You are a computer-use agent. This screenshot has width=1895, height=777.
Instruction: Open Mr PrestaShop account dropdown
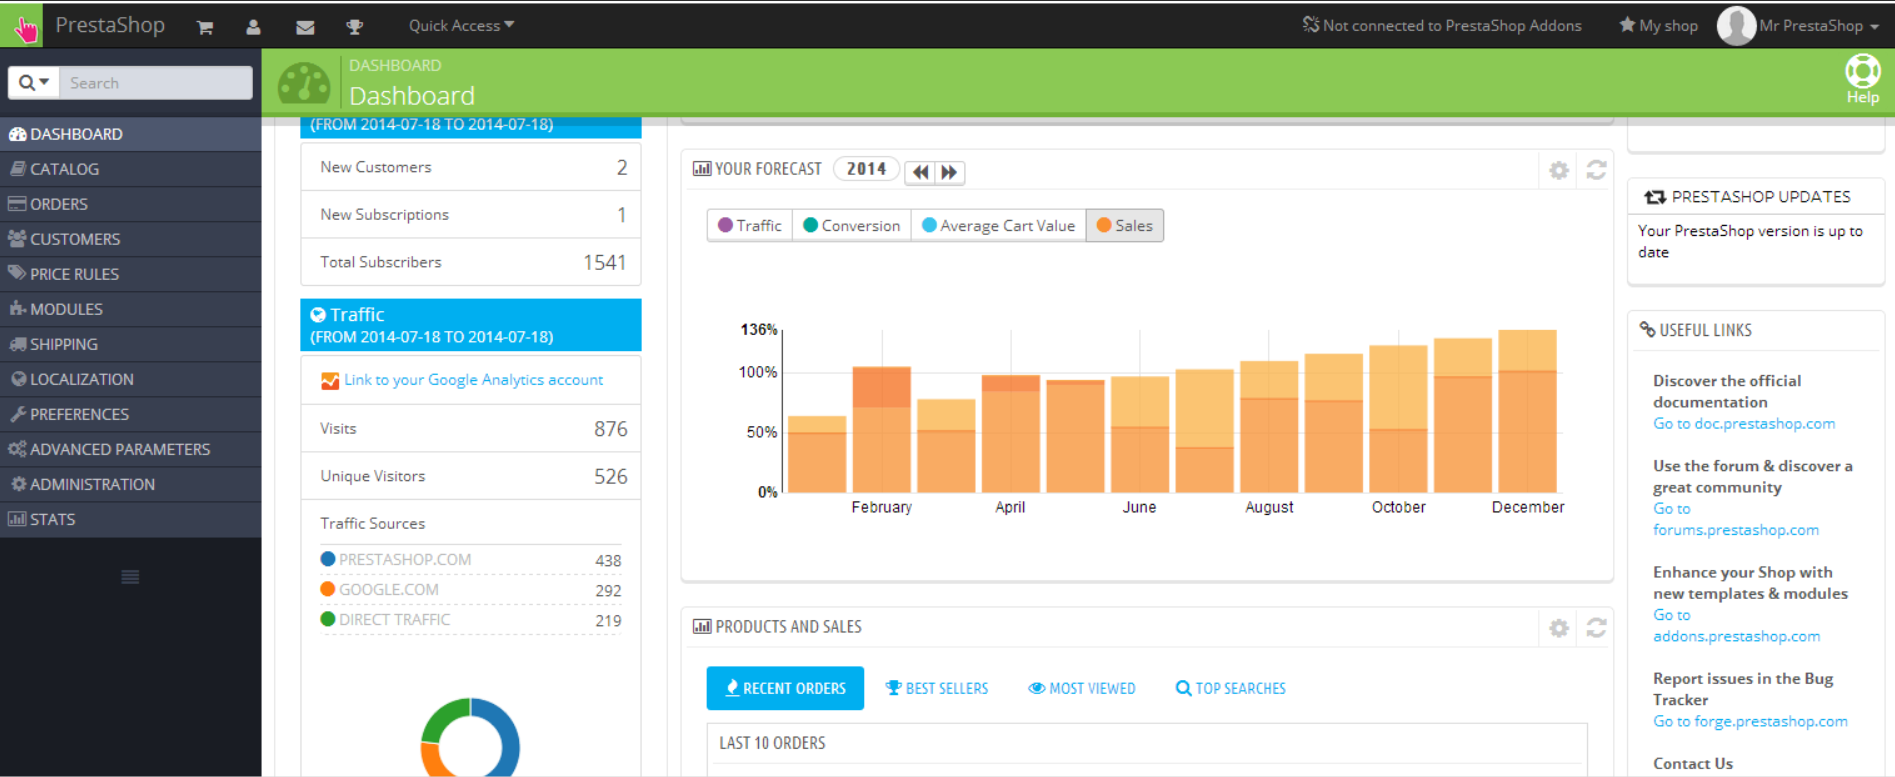pos(1819,26)
